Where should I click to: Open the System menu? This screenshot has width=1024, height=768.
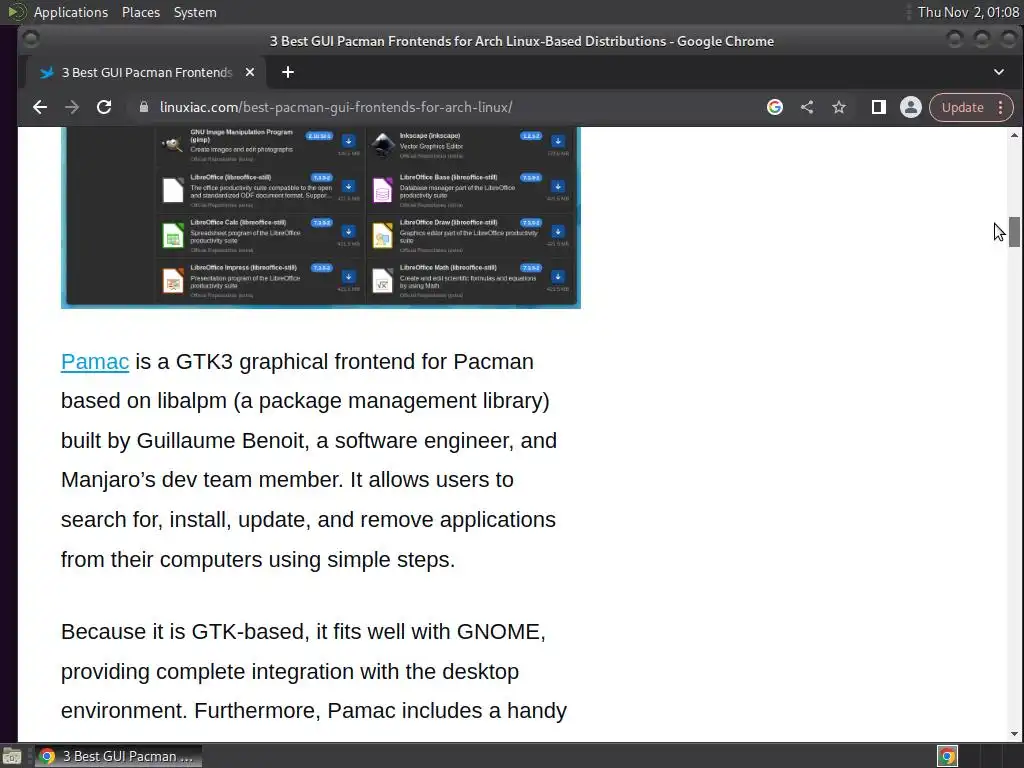(x=195, y=12)
